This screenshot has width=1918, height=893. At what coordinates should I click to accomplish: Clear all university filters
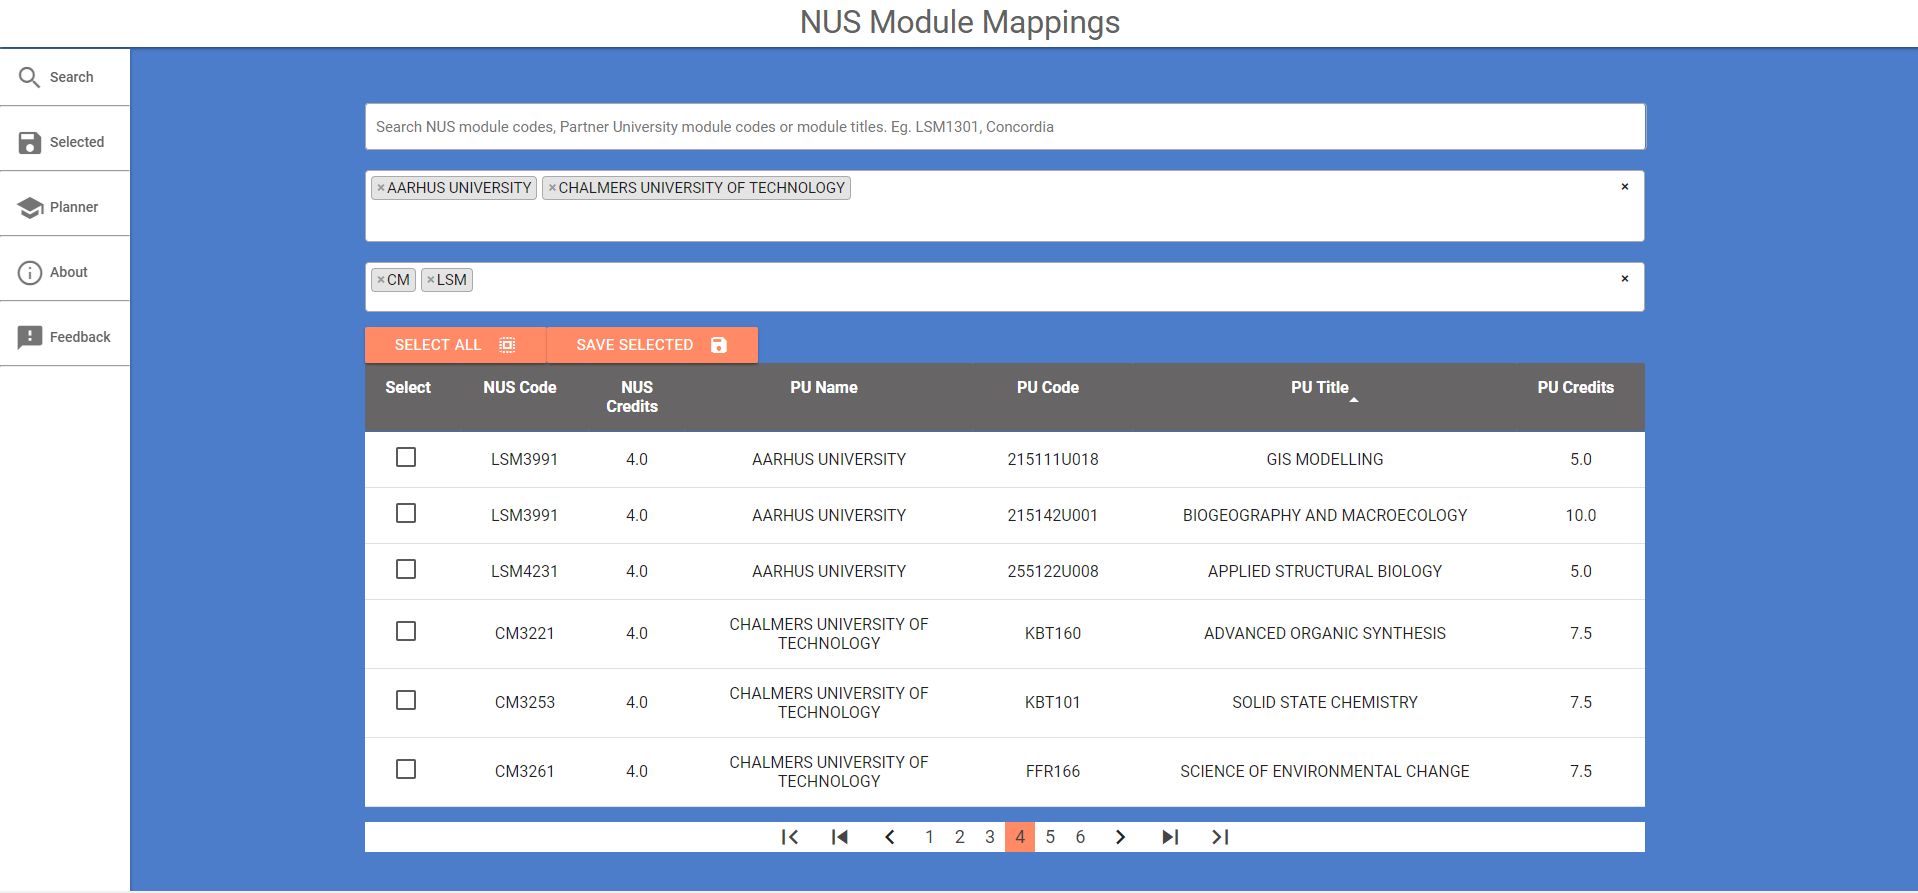click(x=1625, y=187)
